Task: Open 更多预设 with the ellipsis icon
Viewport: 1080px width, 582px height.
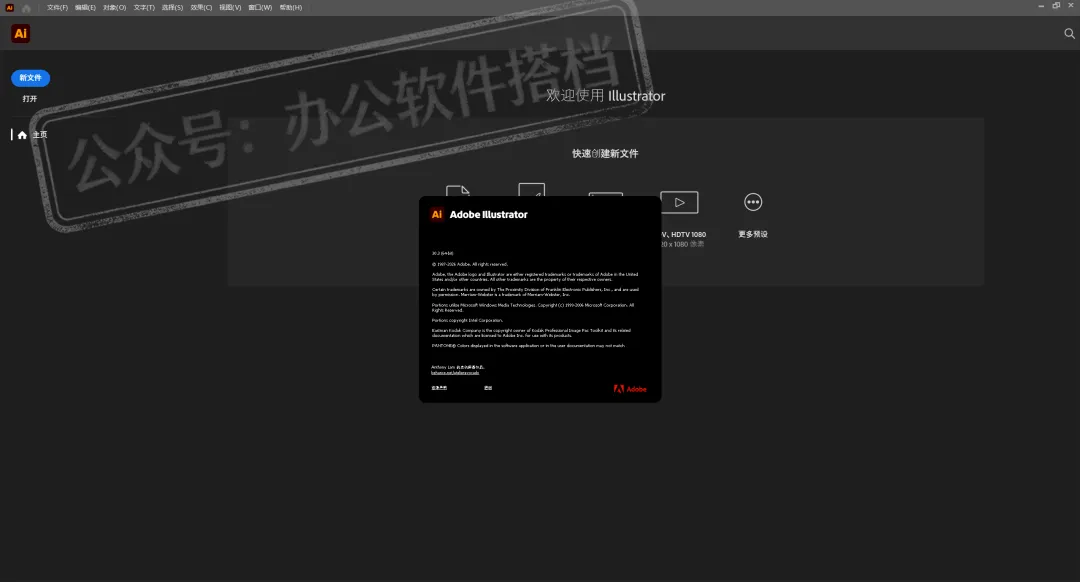Action: [x=753, y=202]
